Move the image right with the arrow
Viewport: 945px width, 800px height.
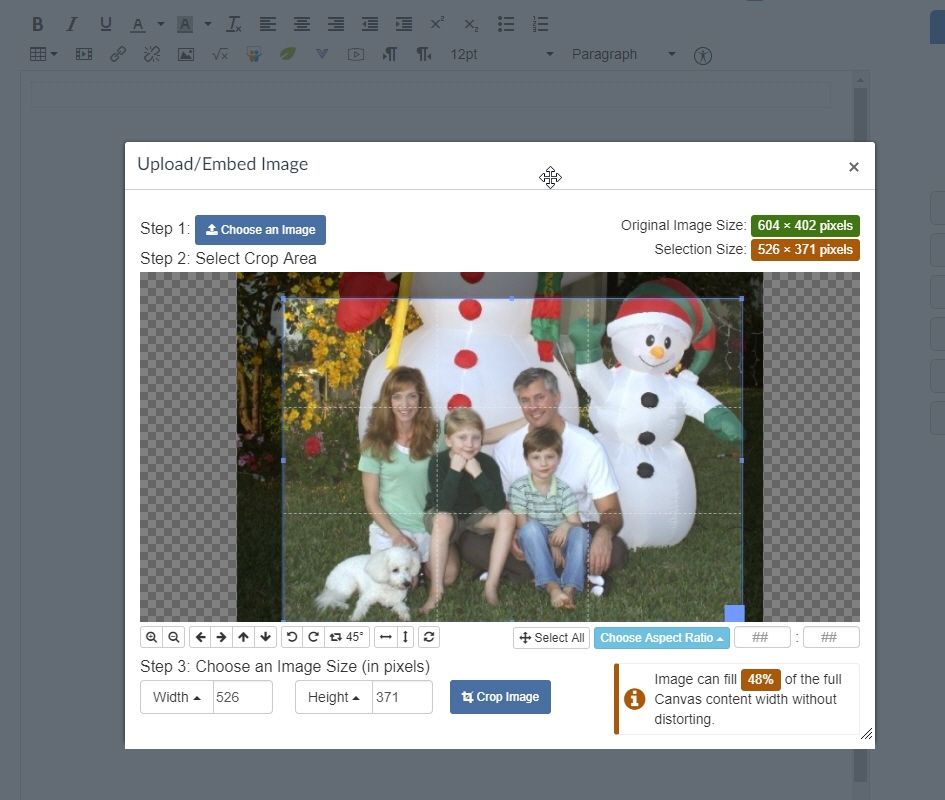click(222, 637)
